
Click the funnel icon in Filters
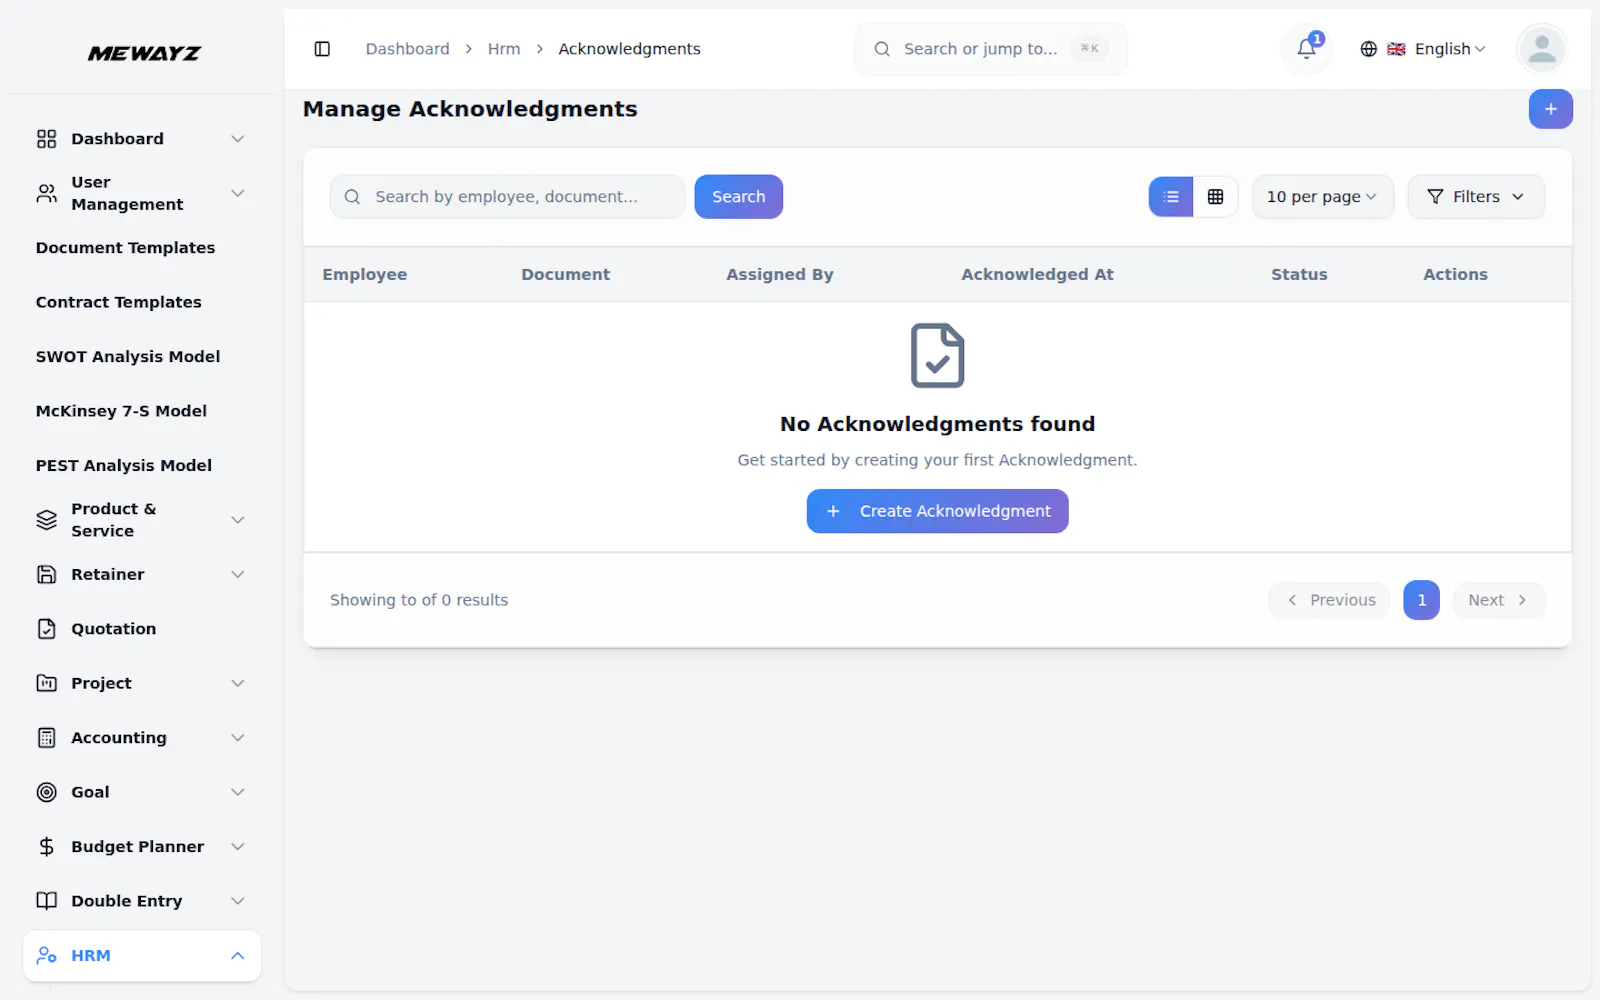pyautogui.click(x=1435, y=197)
